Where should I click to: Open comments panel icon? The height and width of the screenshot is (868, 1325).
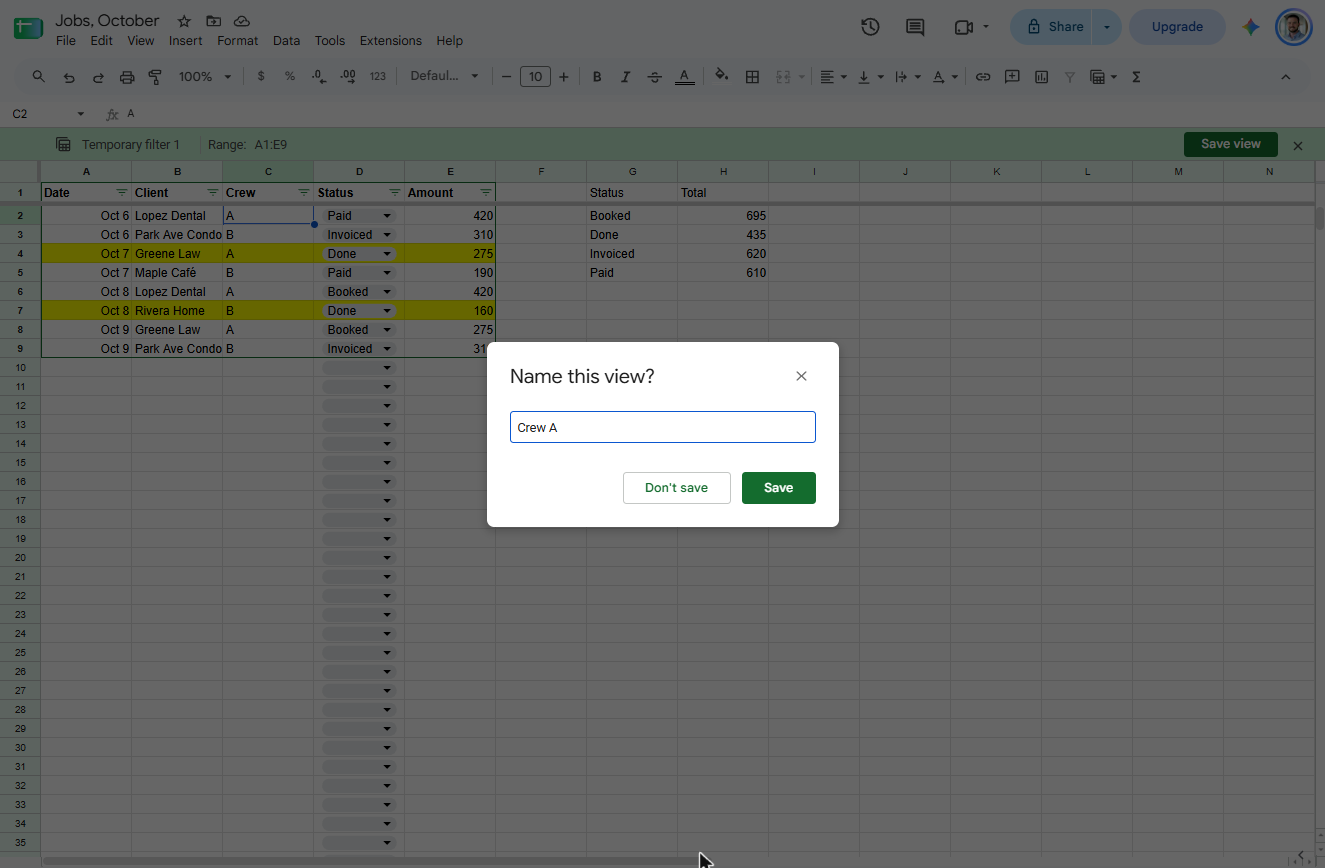click(x=915, y=27)
